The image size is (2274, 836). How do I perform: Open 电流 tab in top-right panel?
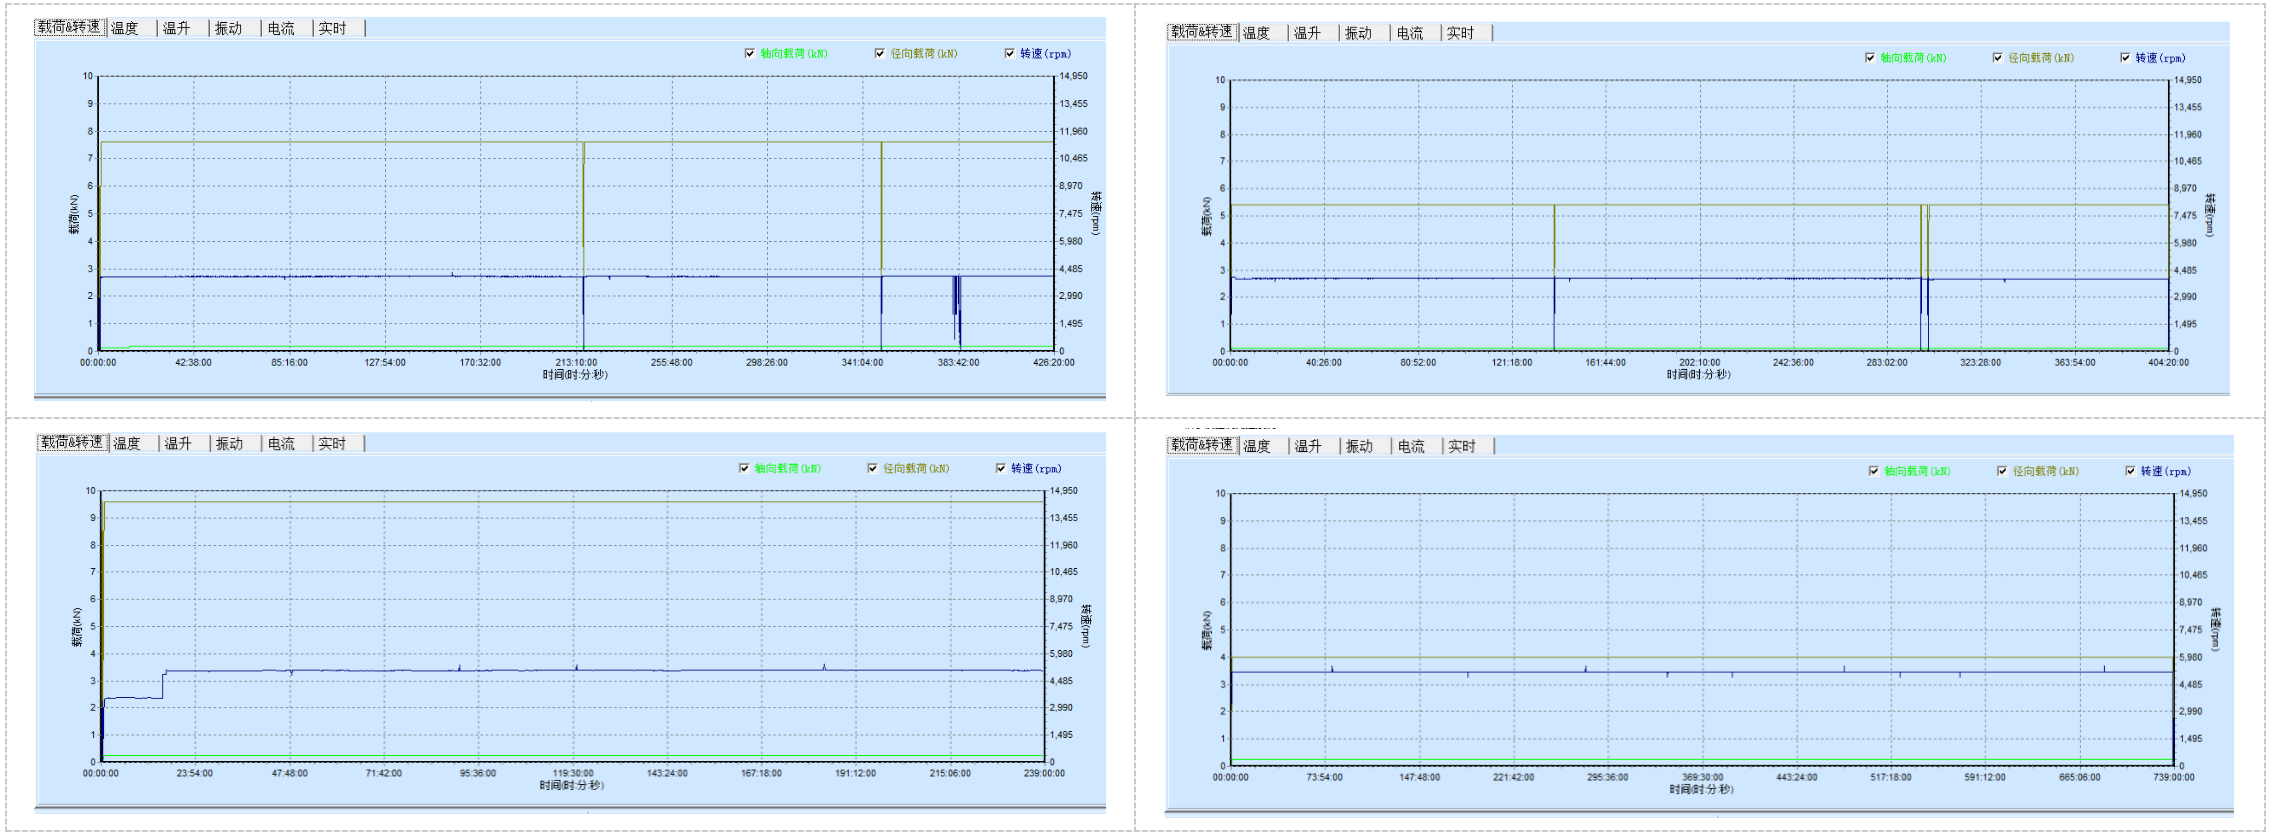[x=1410, y=33]
